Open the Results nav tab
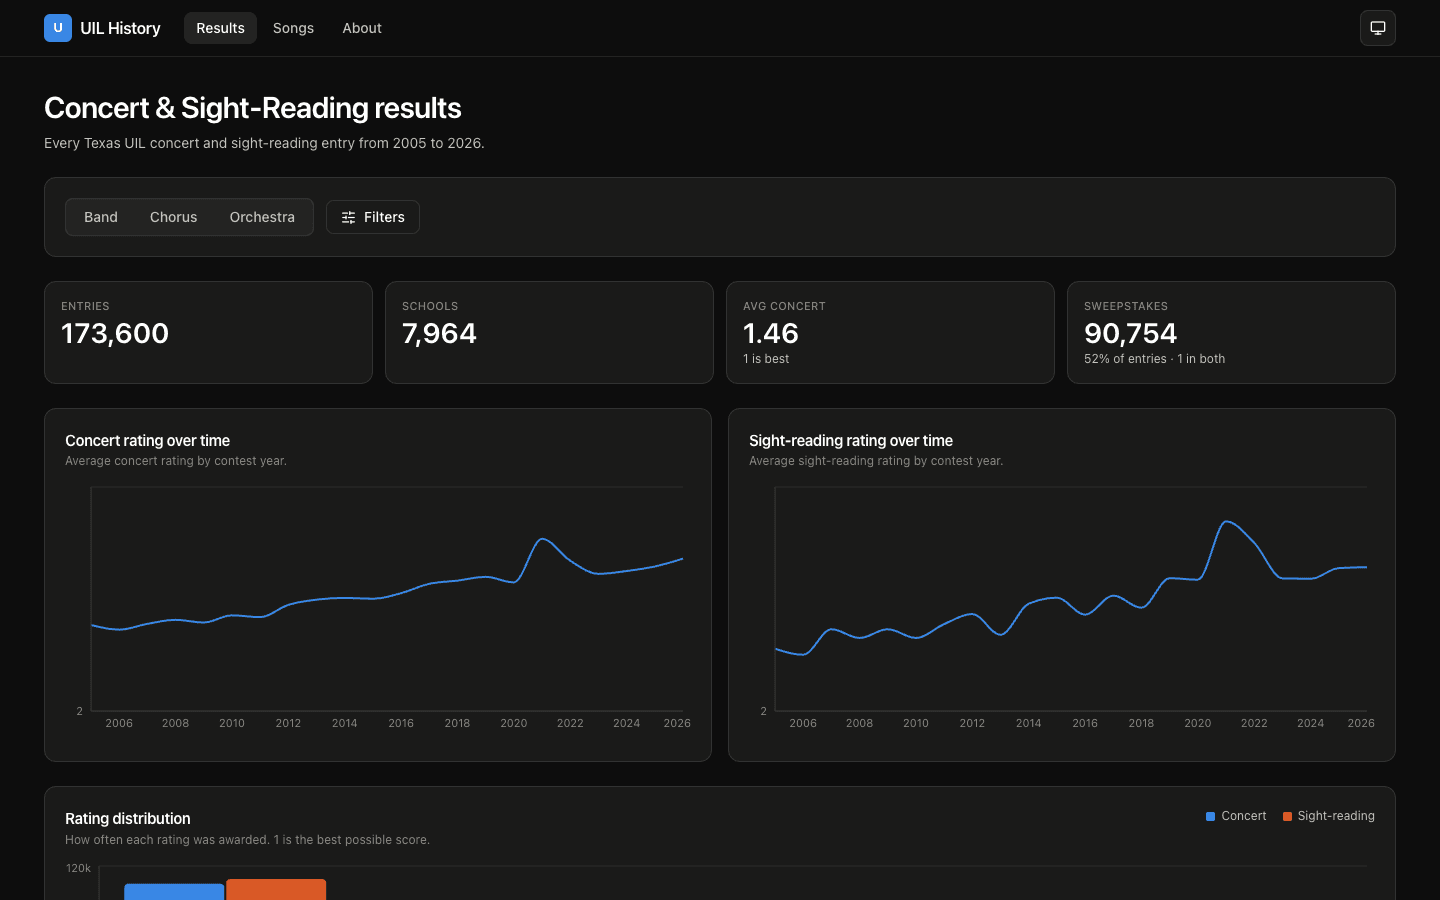Viewport: 1440px width, 900px height. [x=220, y=28]
